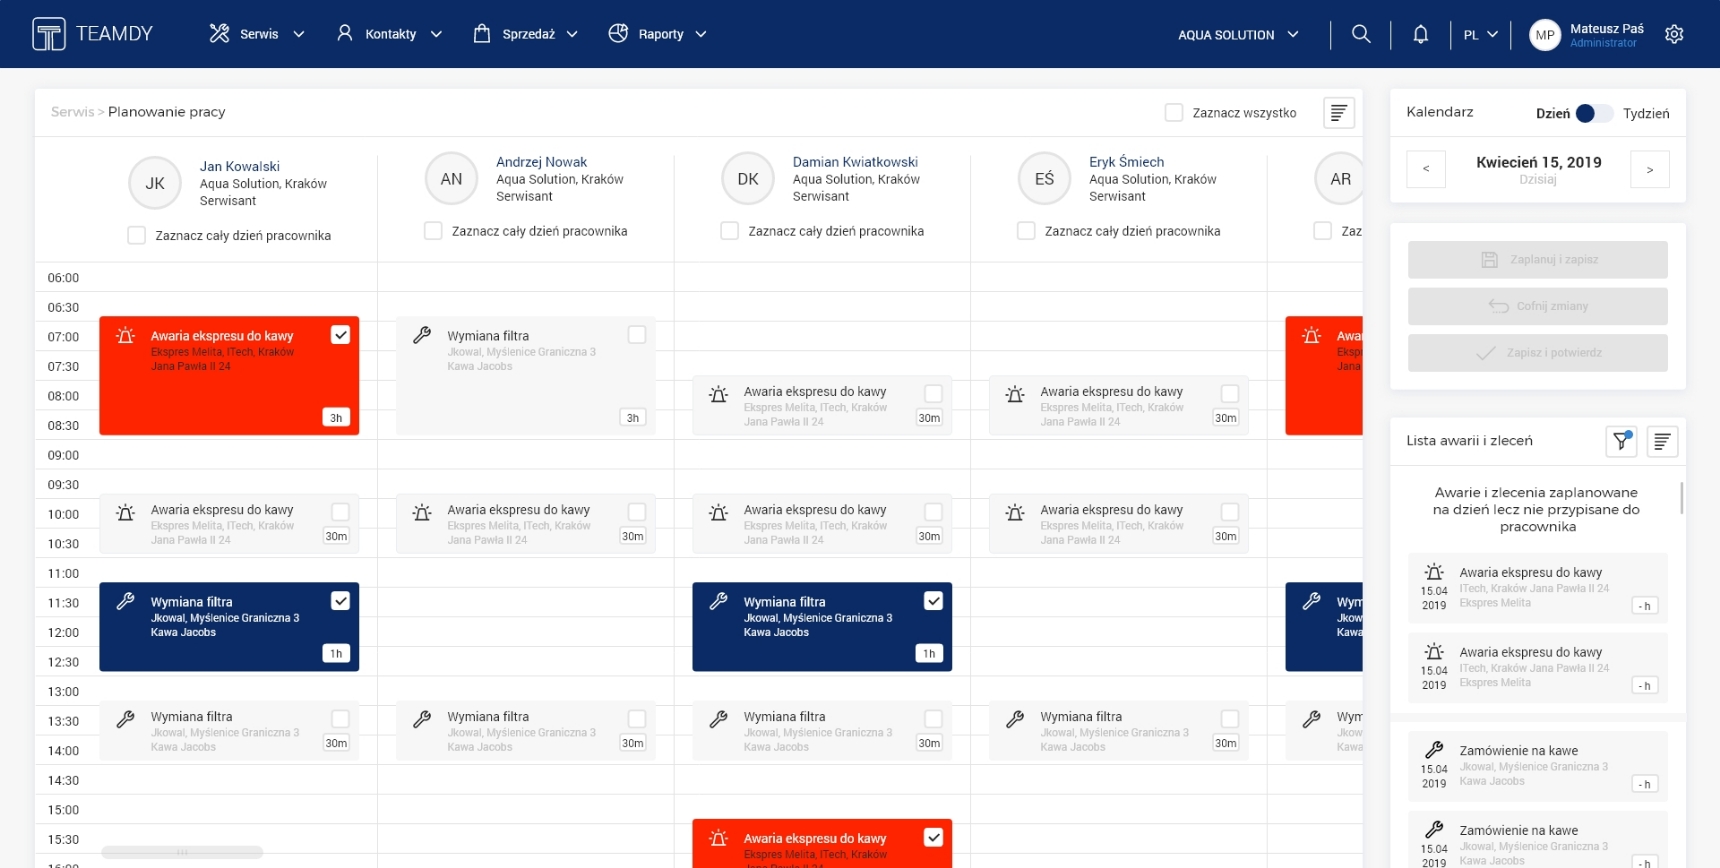
Task: Expand the AQUA SOLUTION company dropdown
Action: pos(1238,35)
